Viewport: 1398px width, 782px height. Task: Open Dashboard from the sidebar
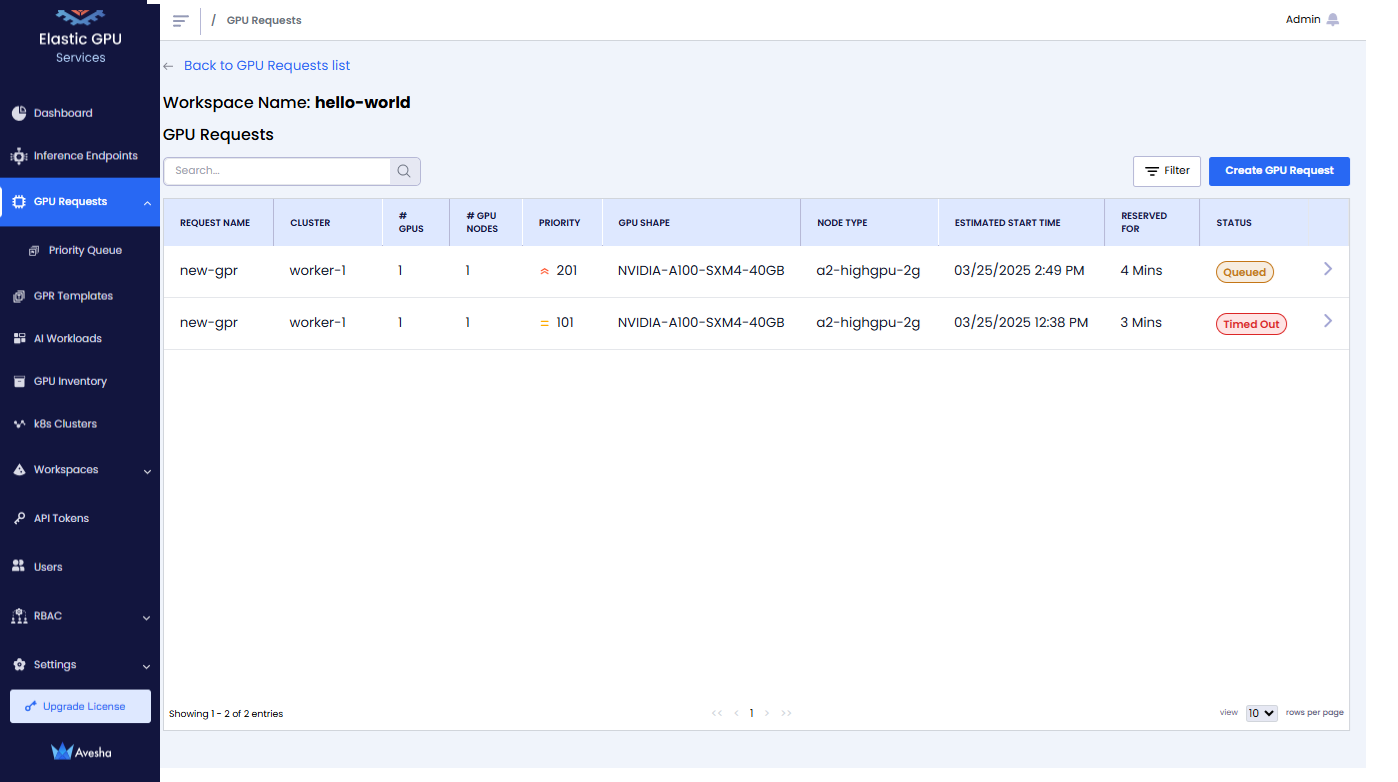62,113
